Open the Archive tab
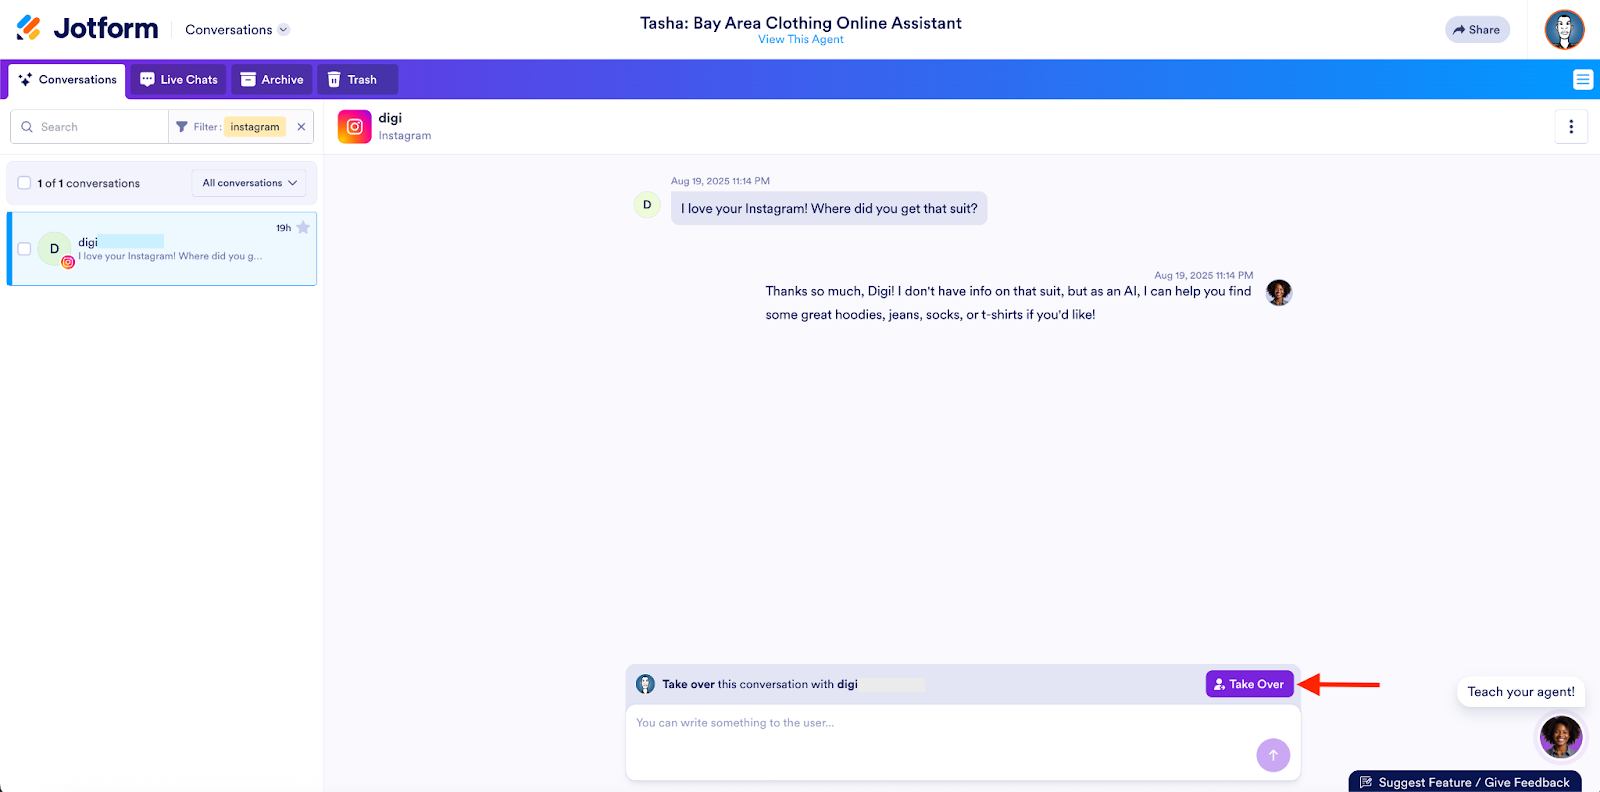Image resolution: width=1600 pixels, height=792 pixels. [x=272, y=80]
